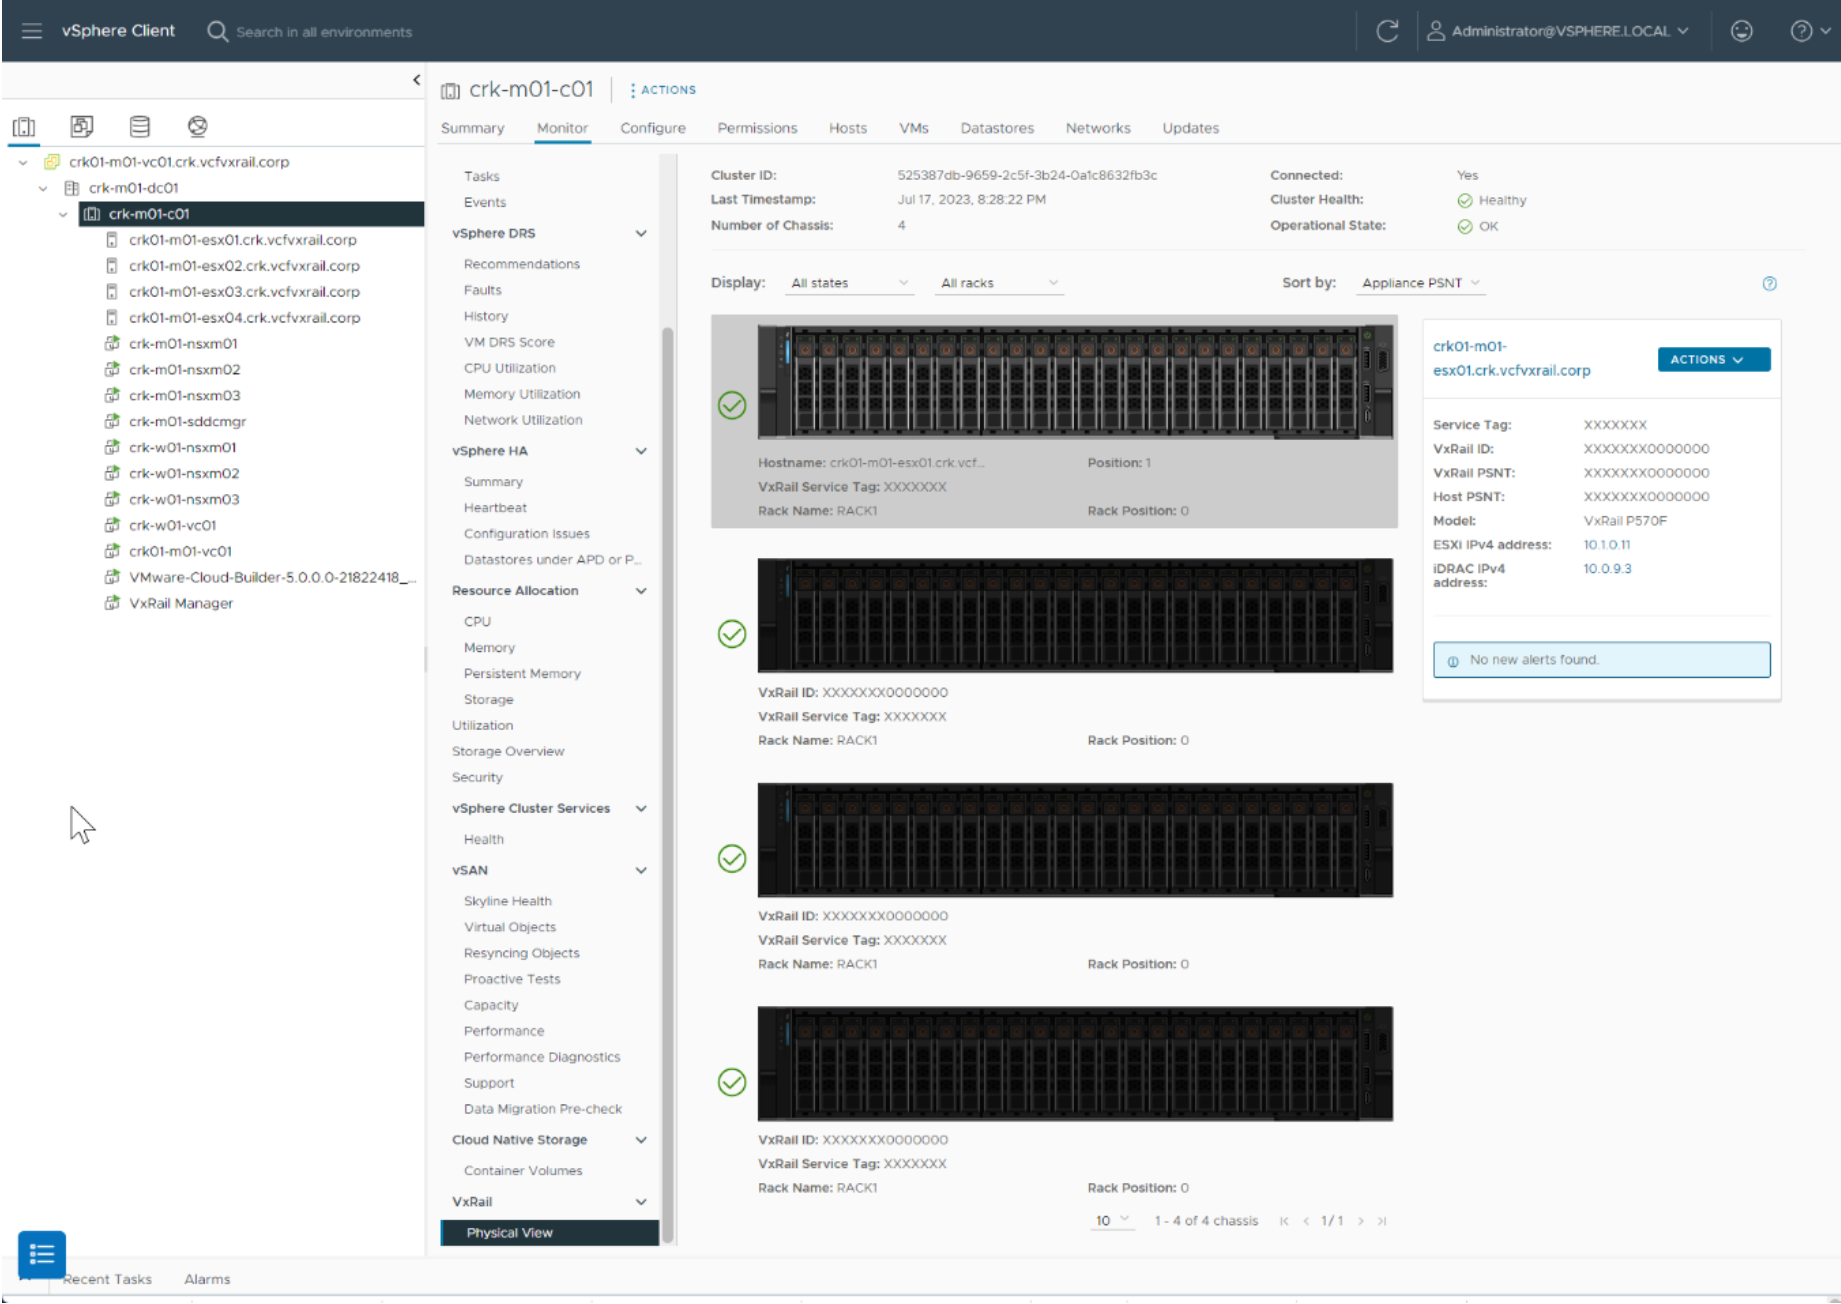The image size is (1841, 1304).
Task: Select the third chassis server image
Action: pyautogui.click(x=1075, y=840)
